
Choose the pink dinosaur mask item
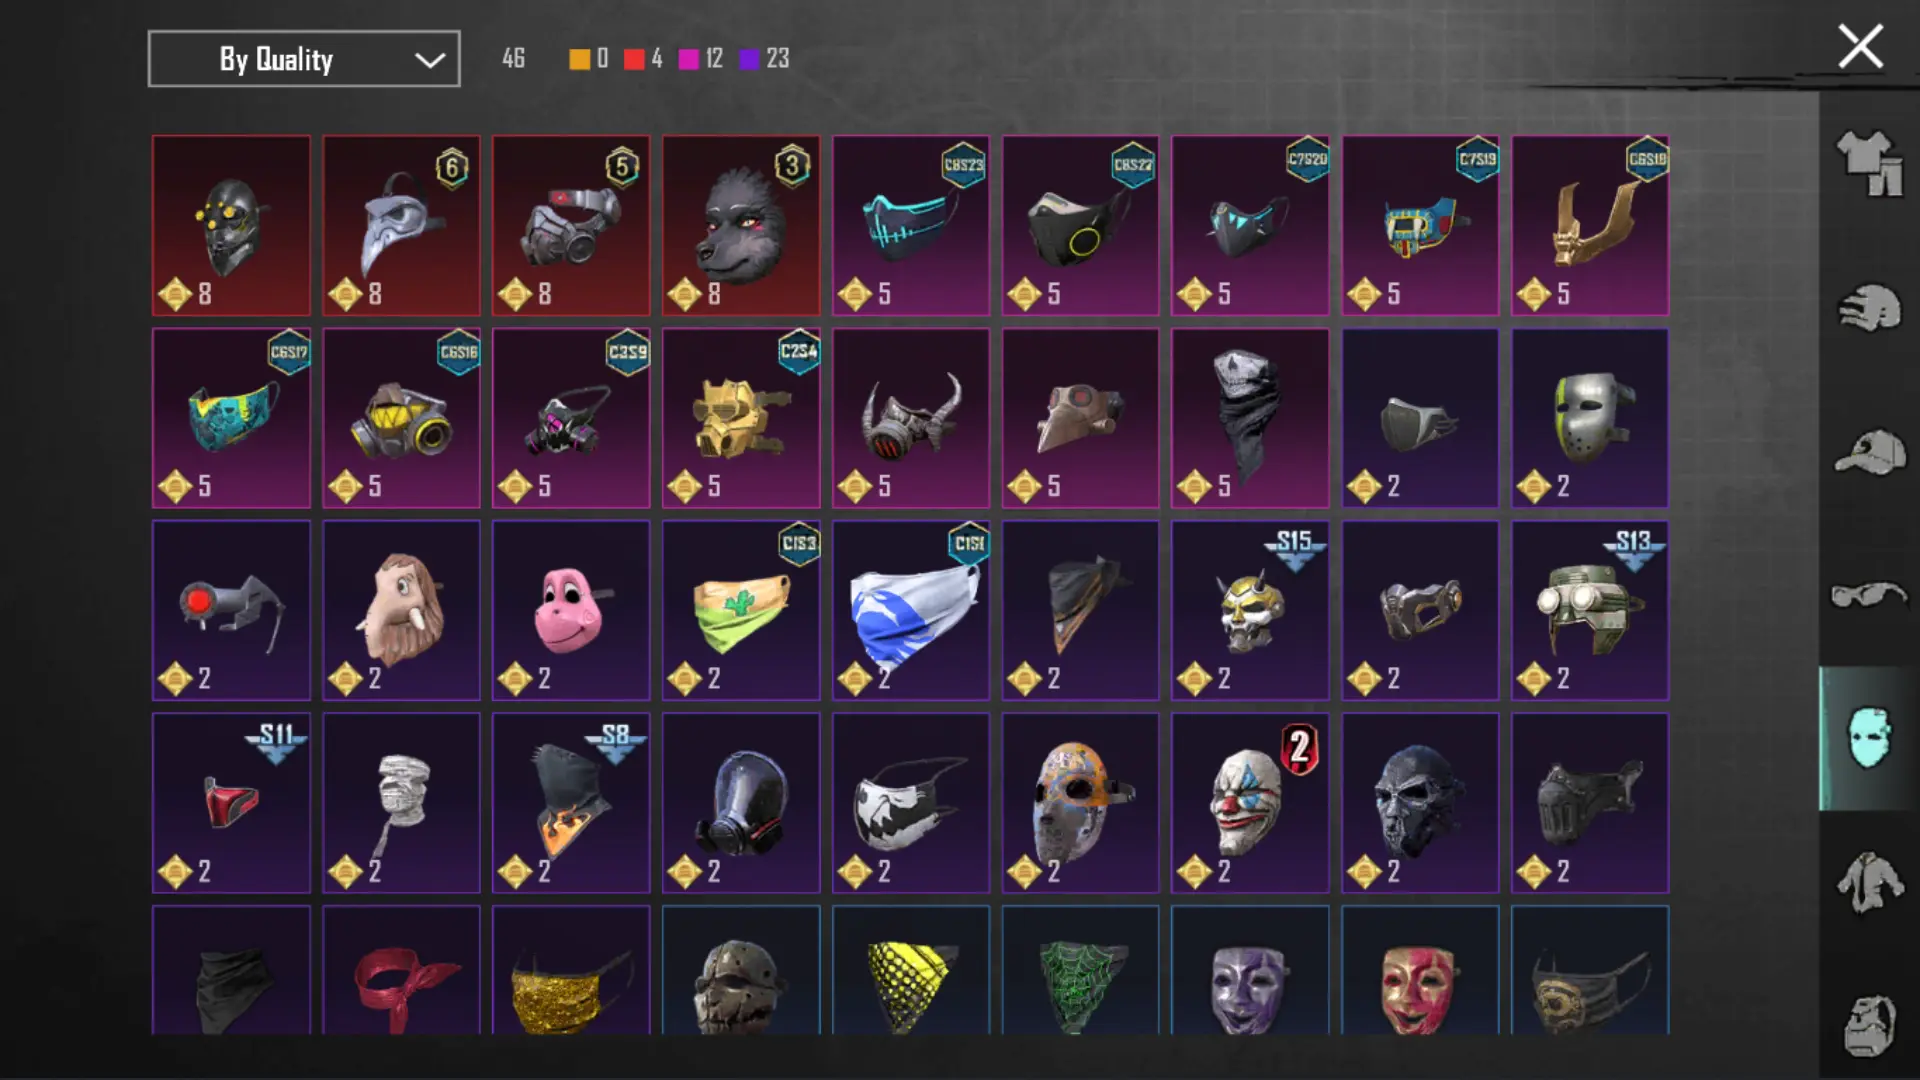(571, 610)
